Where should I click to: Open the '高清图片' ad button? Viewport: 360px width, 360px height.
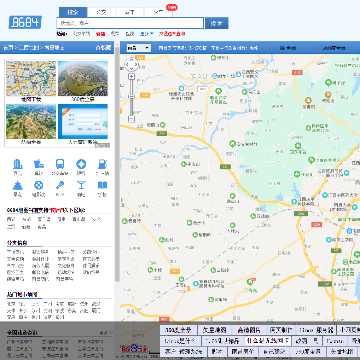pos(250,330)
